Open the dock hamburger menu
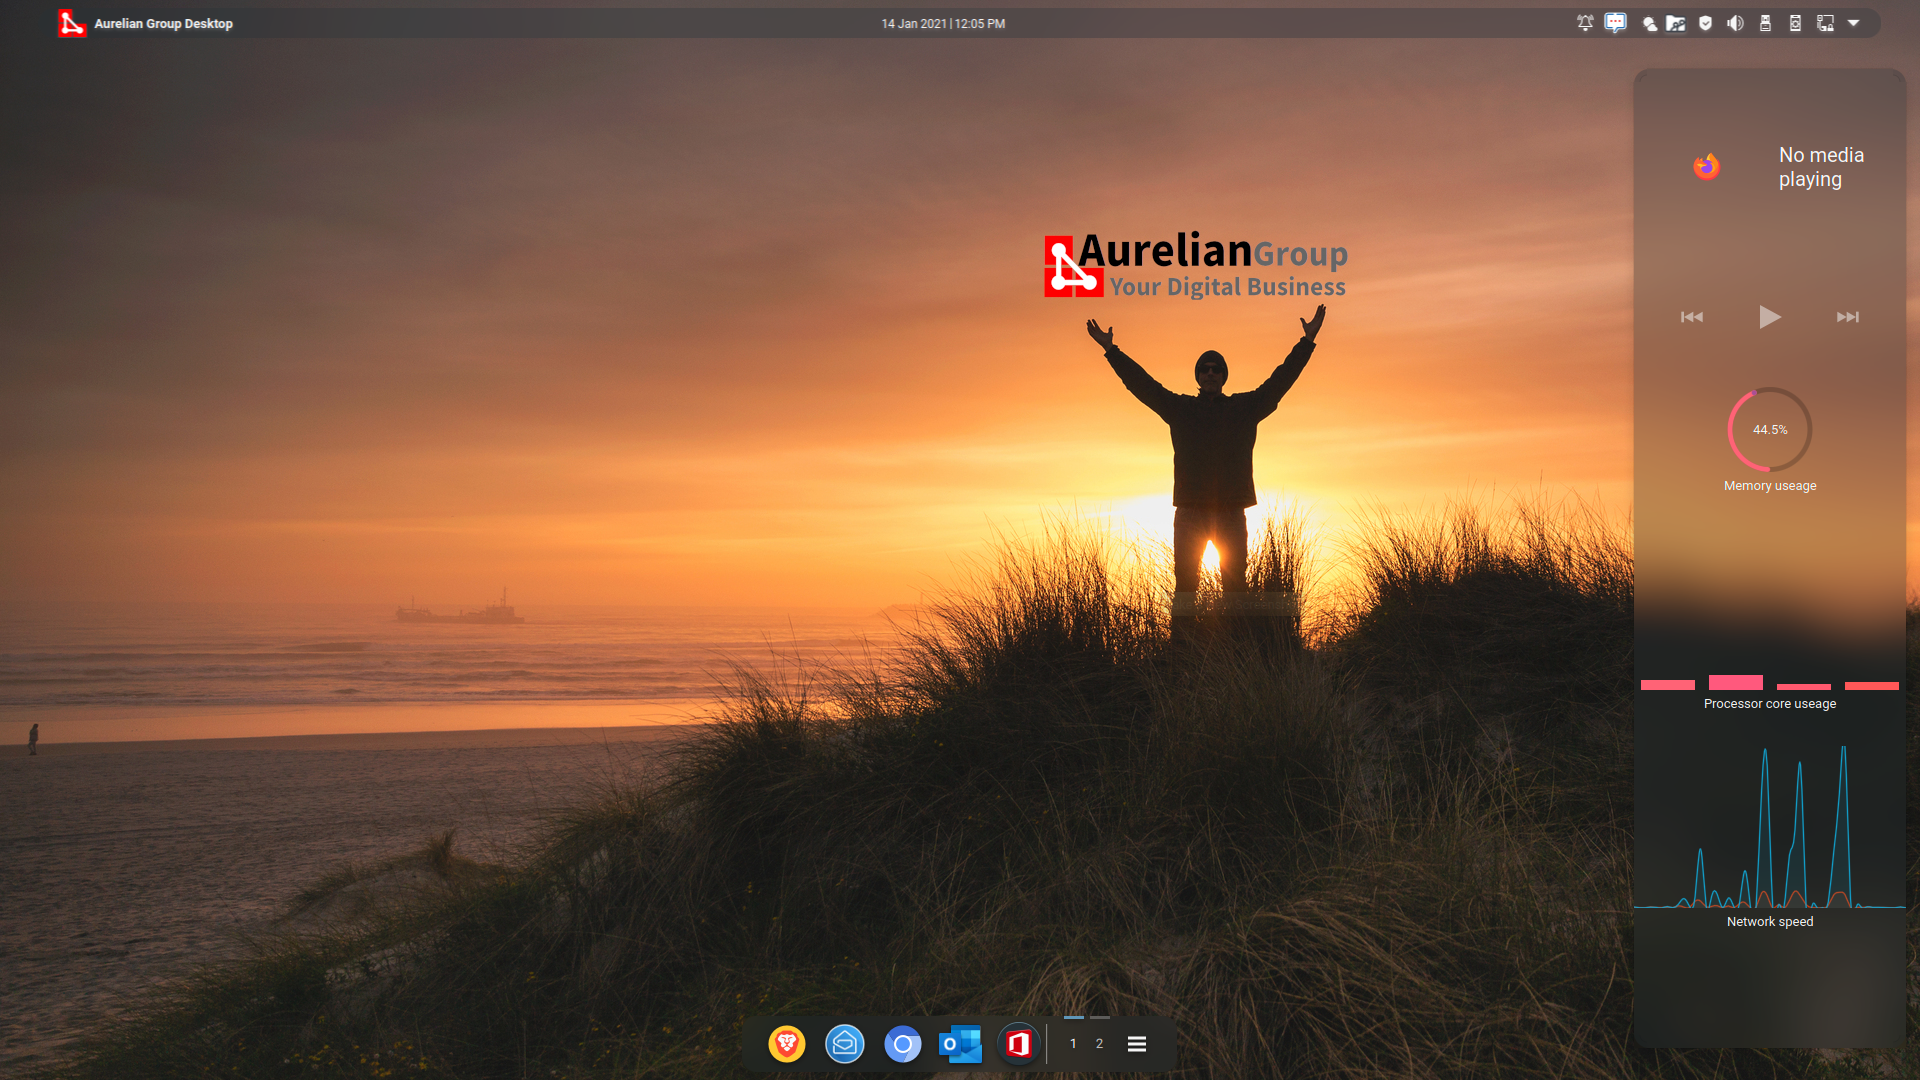Screen dimensions: 1920x1080 tap(1137, 1044)
